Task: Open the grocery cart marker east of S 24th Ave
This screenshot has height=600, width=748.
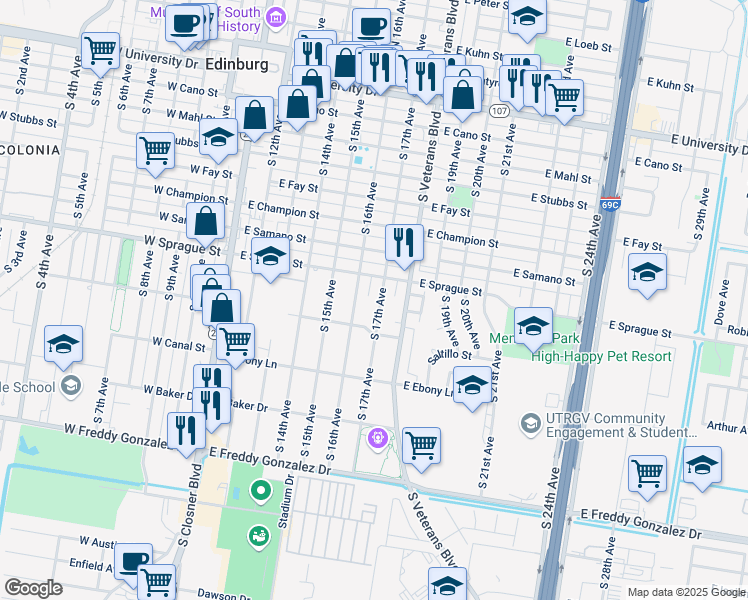Action: (647, 475)
